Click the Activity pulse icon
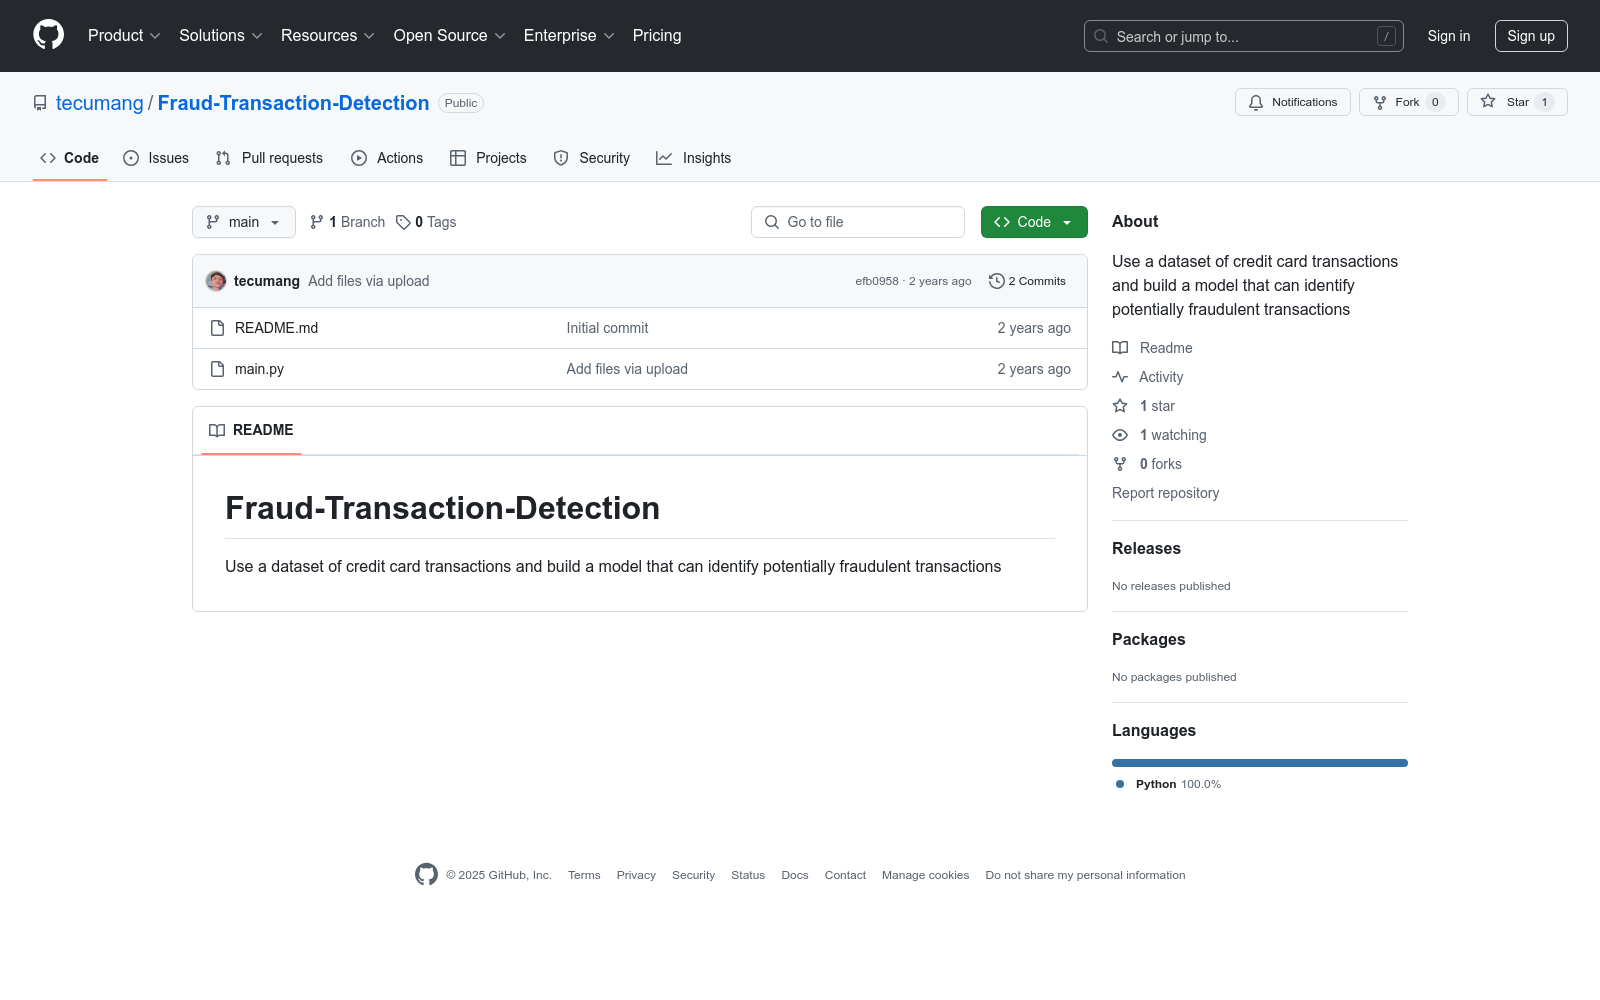Image resolution: width=1600 pixels, height=1000 pixels. coord(1120,377)
